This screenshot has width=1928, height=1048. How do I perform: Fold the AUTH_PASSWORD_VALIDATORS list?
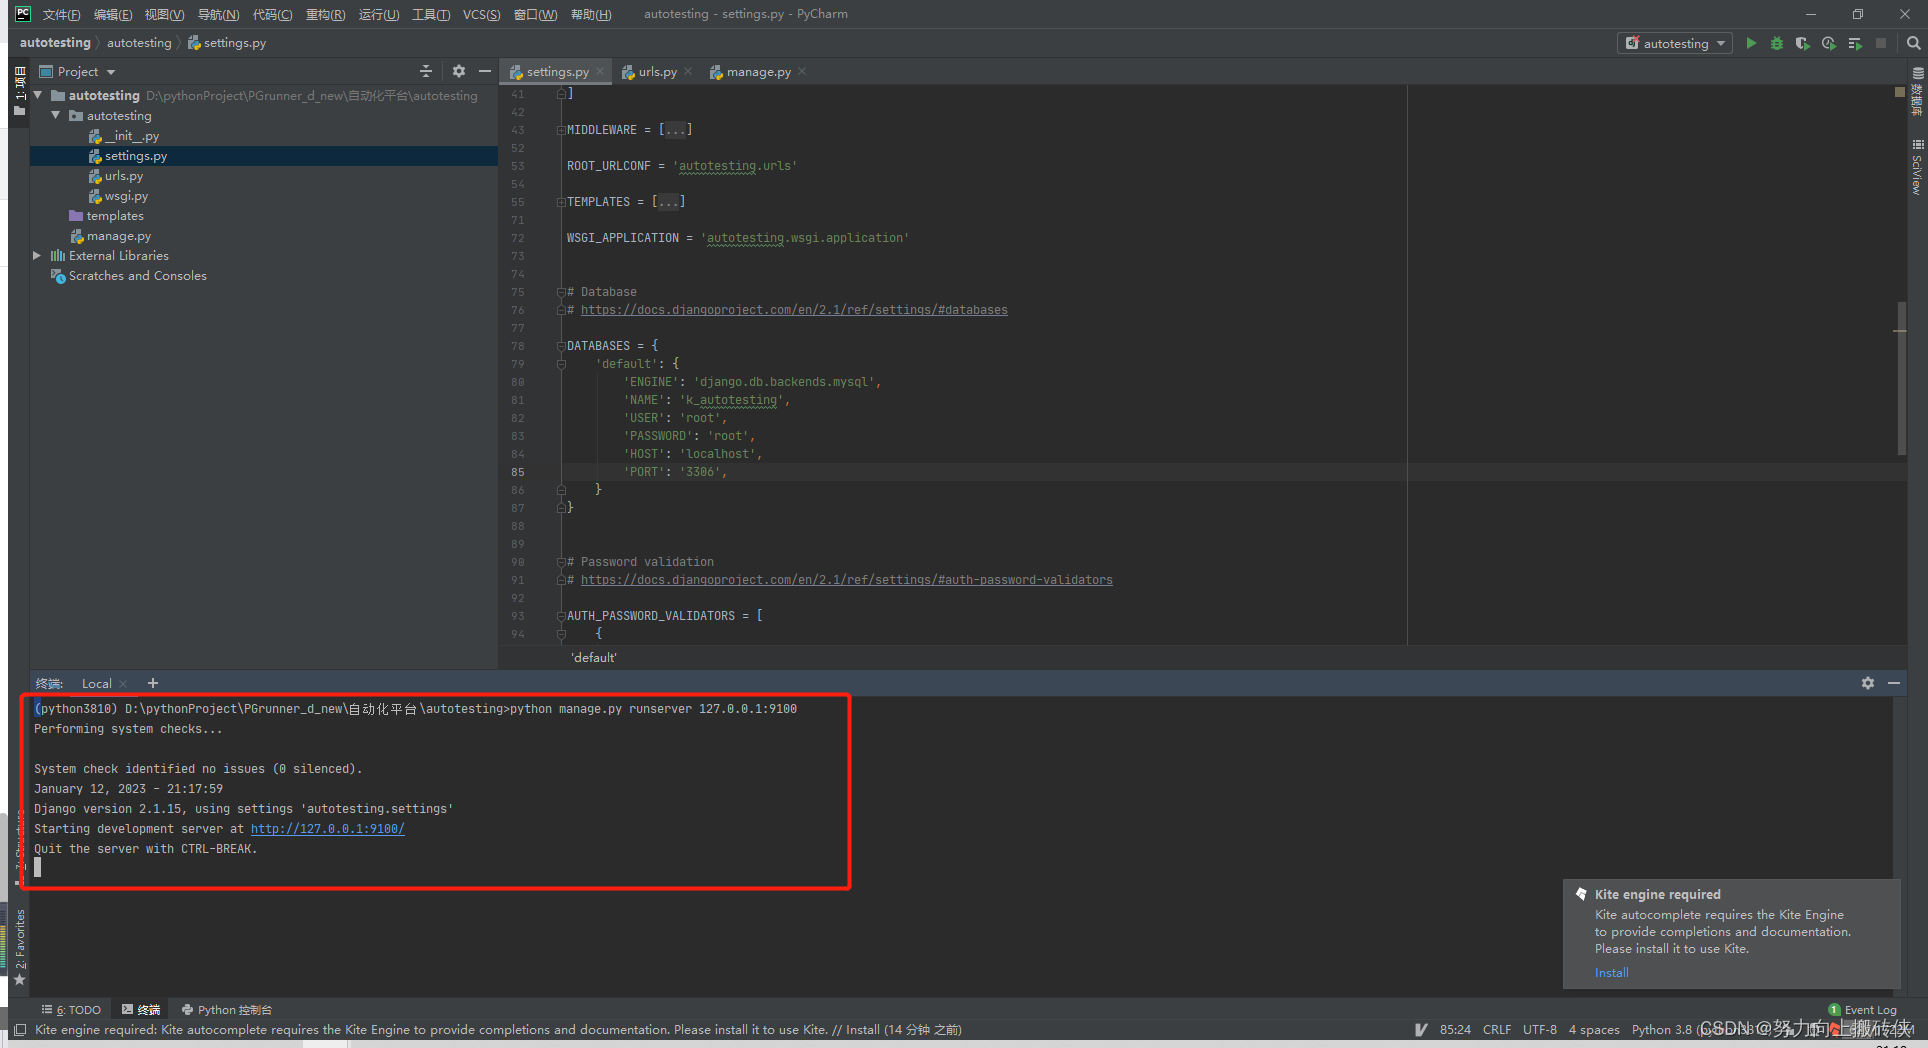(x=561, y=616)
